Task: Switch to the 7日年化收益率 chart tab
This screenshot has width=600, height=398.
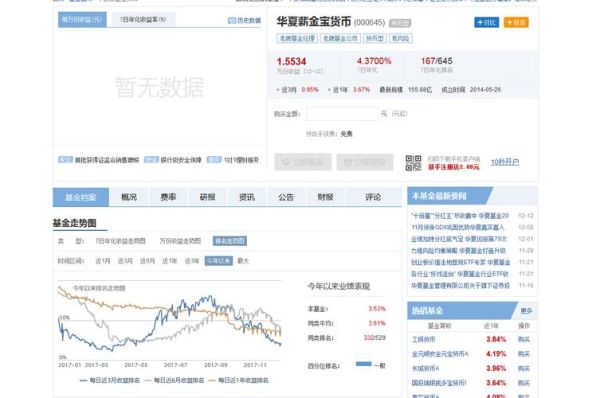Action: [142, 20]
